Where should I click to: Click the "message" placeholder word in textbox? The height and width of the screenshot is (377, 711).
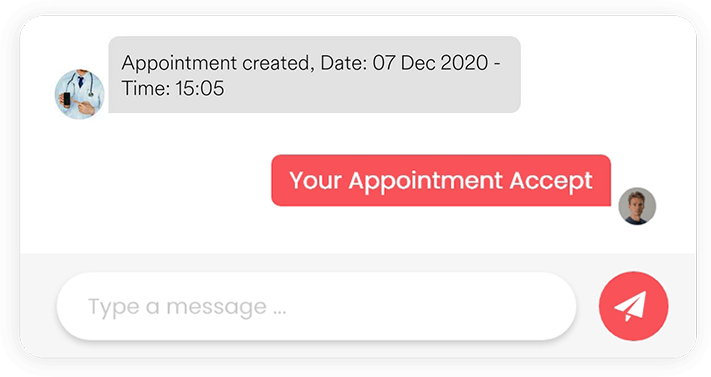[x=216, y=307]
